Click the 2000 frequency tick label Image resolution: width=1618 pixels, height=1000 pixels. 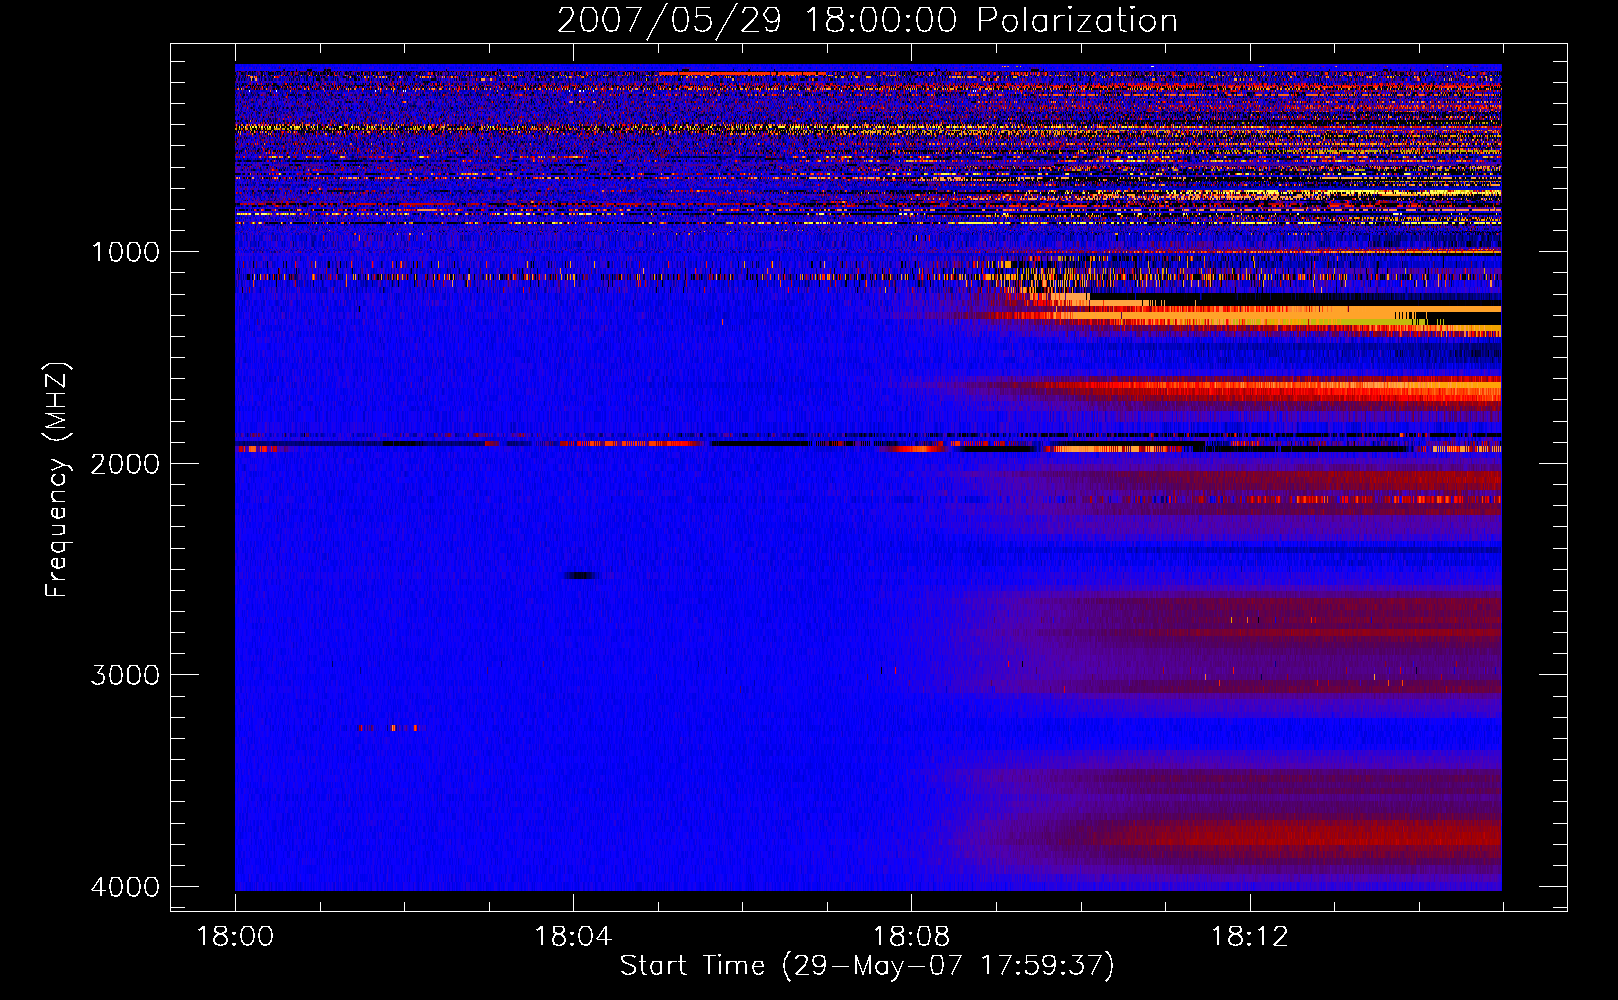(125, 464)
